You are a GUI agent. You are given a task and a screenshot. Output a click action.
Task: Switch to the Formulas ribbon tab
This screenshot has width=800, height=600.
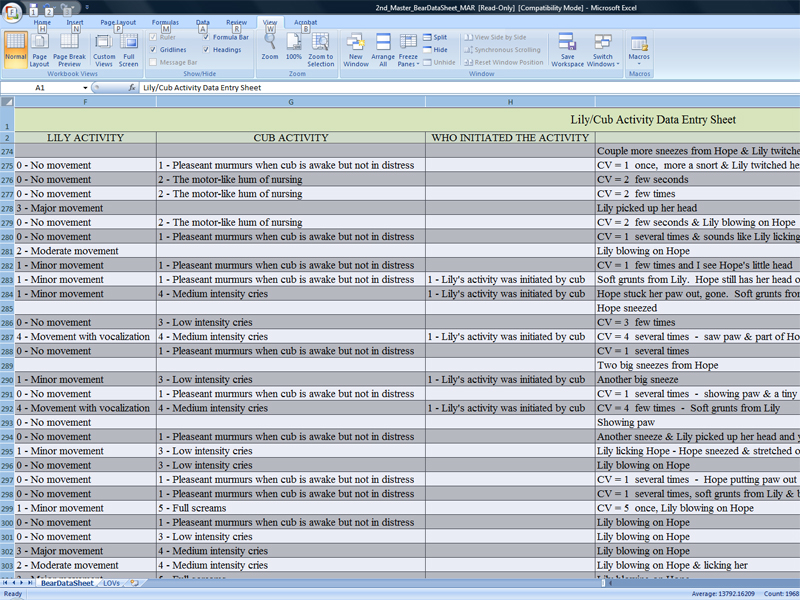(x=164, y=20)
